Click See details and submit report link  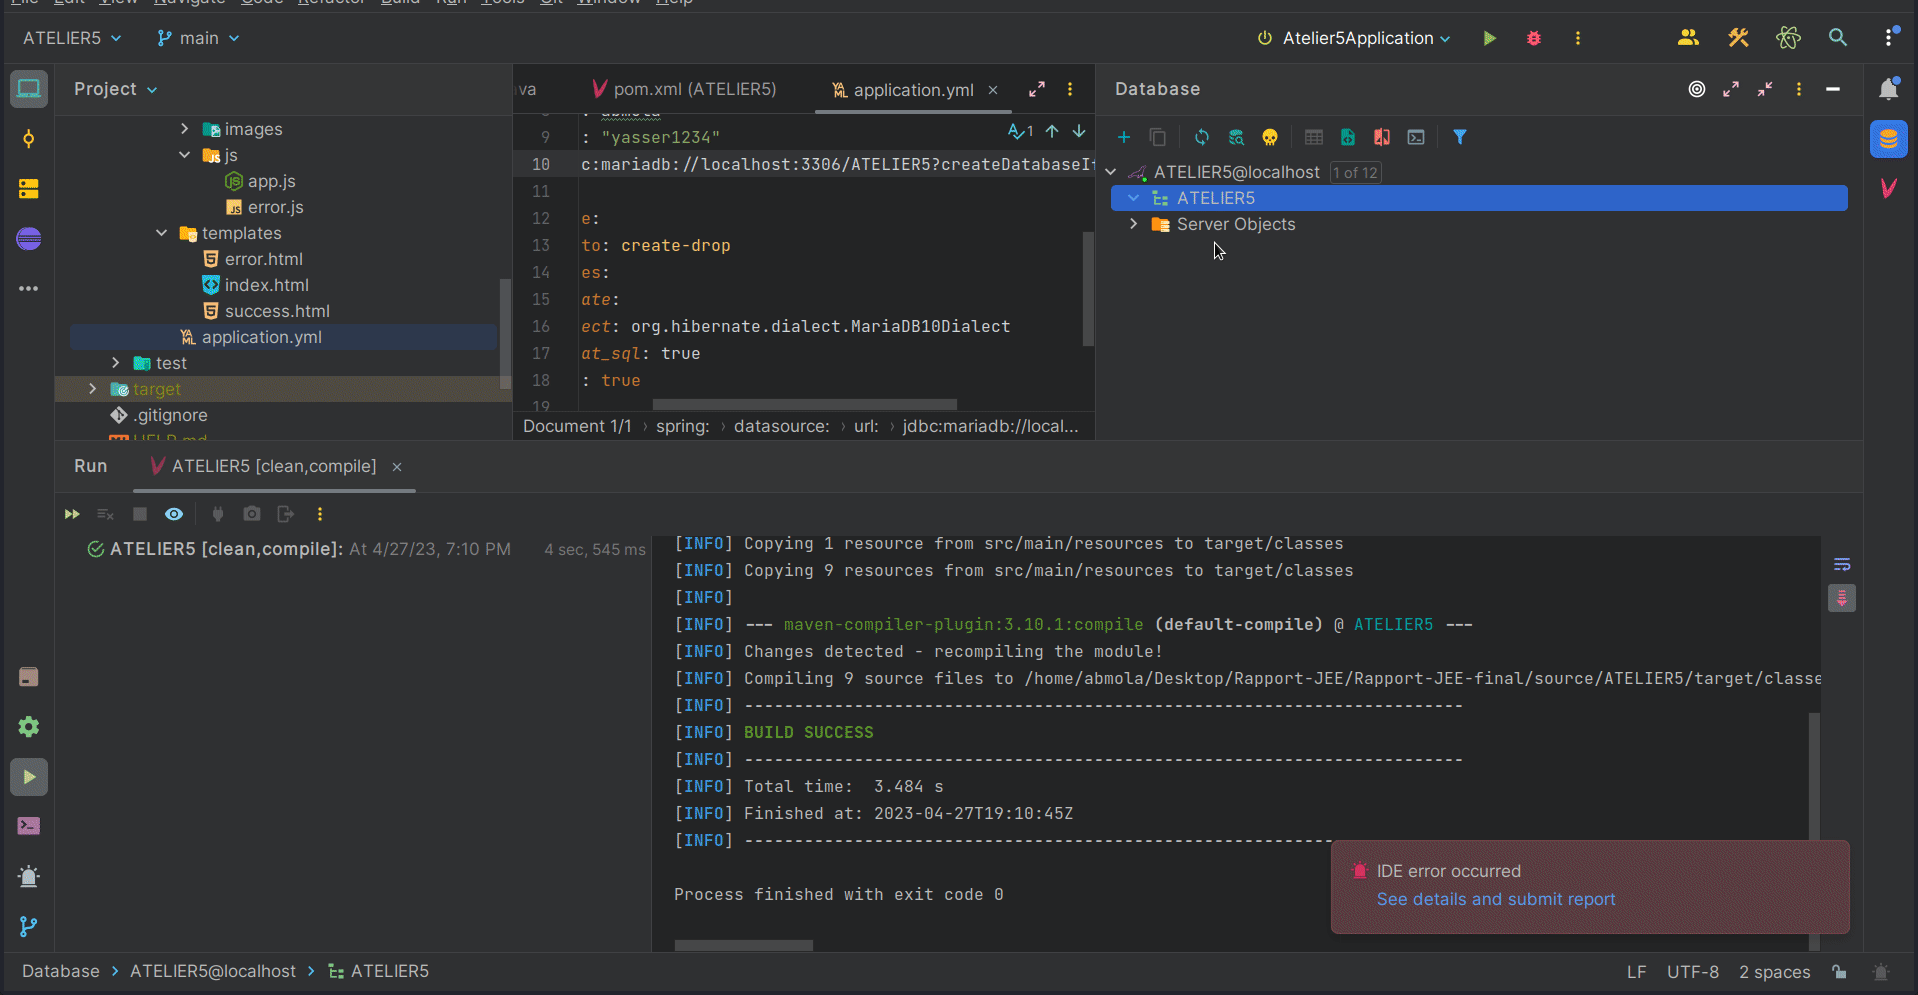[x=1495, y=899]
